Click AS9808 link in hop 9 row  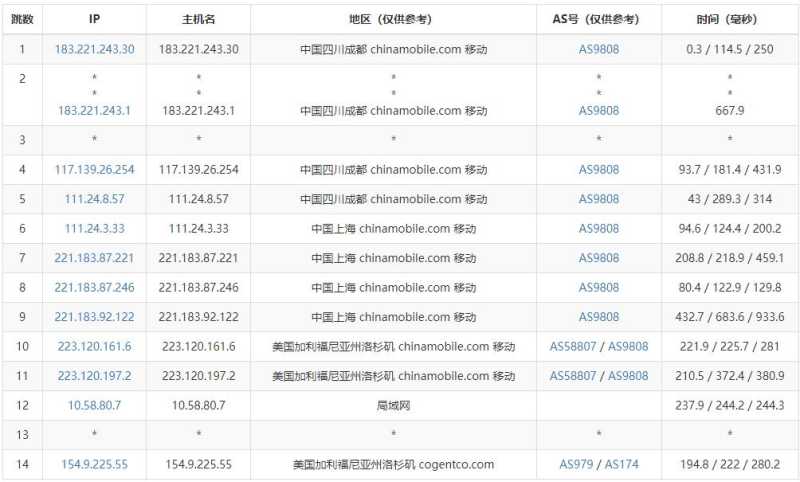[599, 317]
